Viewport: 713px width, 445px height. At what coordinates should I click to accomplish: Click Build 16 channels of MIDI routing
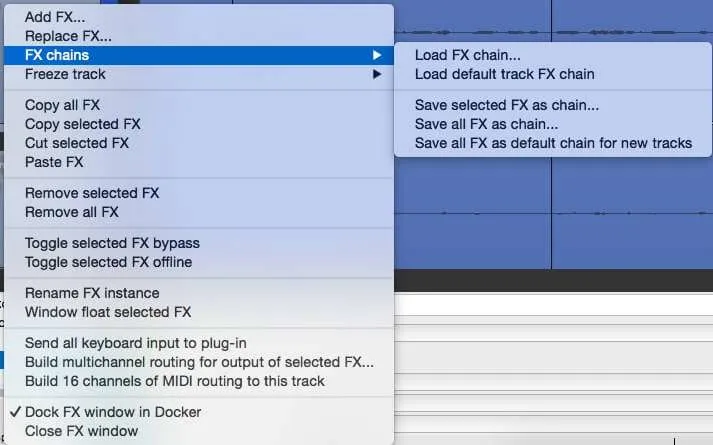pyautogui.click(x=199, y=382)
